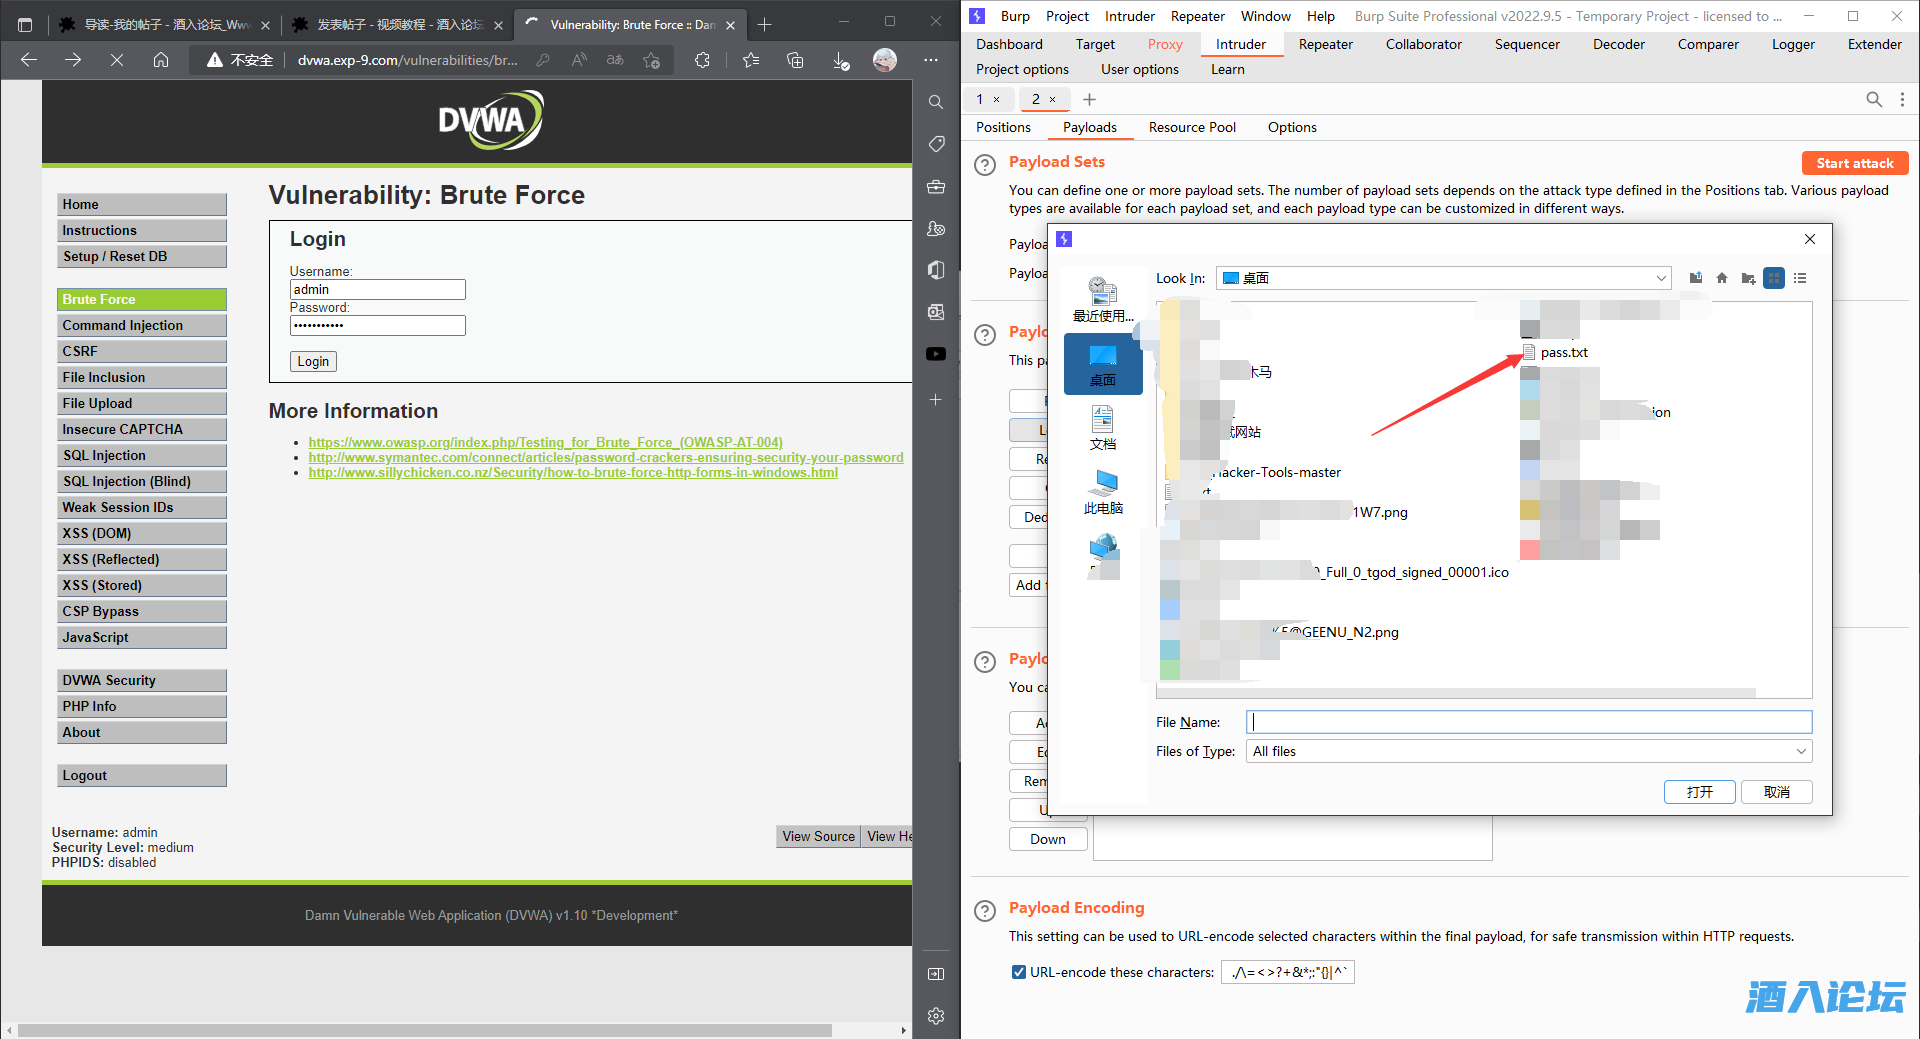Click the Home icon in file dialog
This screenshot has width=1920, height=1039.
(x=1722, y=278)
